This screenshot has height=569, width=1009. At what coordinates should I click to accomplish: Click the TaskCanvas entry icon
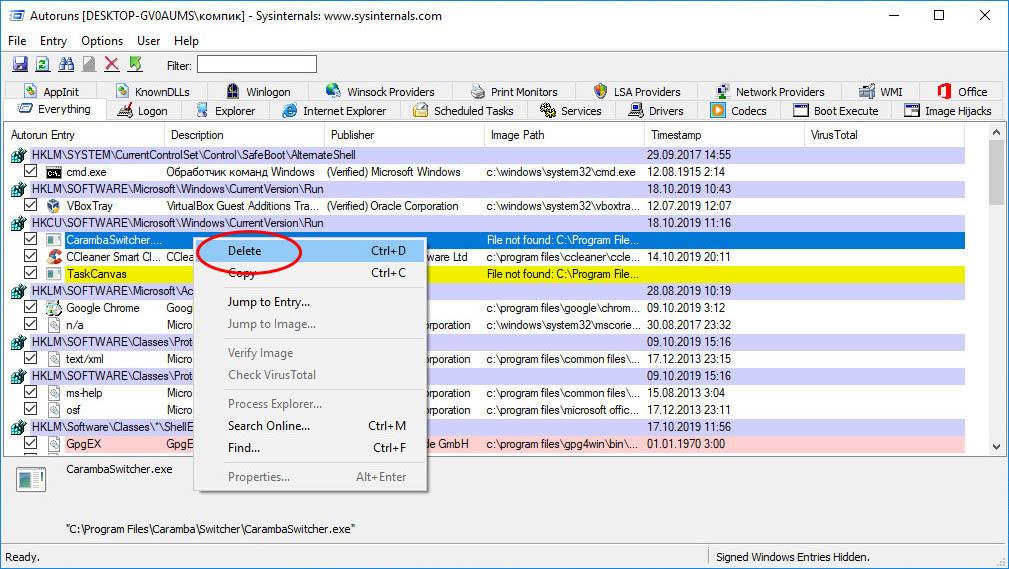point(54,274)
